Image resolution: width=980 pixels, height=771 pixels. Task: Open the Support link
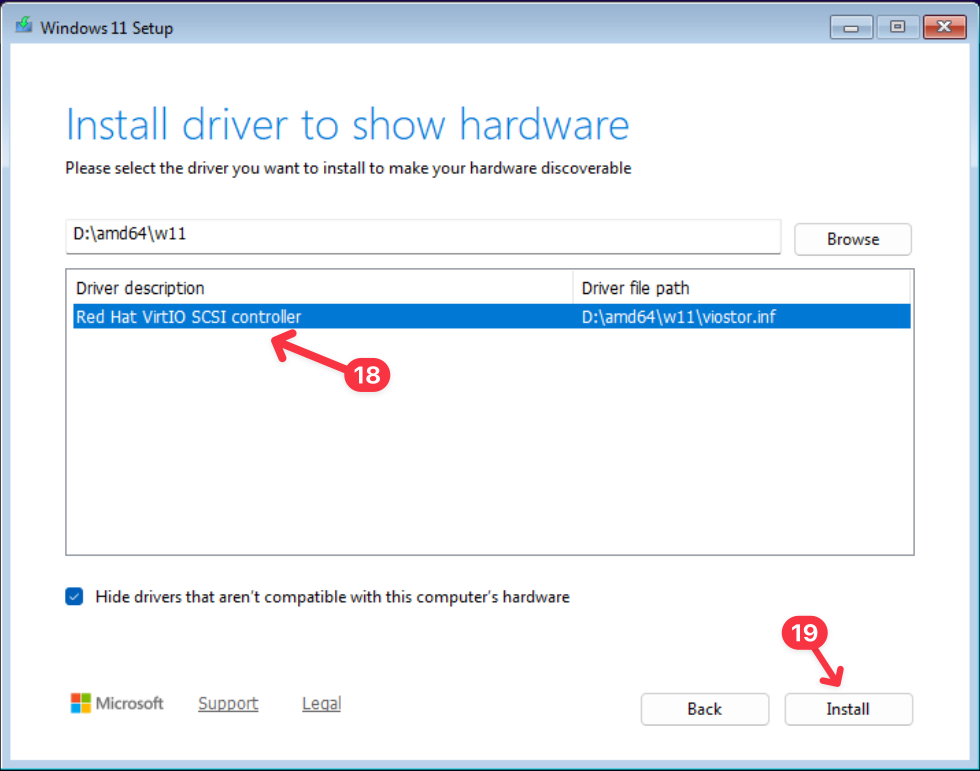(x=228, y=704)
